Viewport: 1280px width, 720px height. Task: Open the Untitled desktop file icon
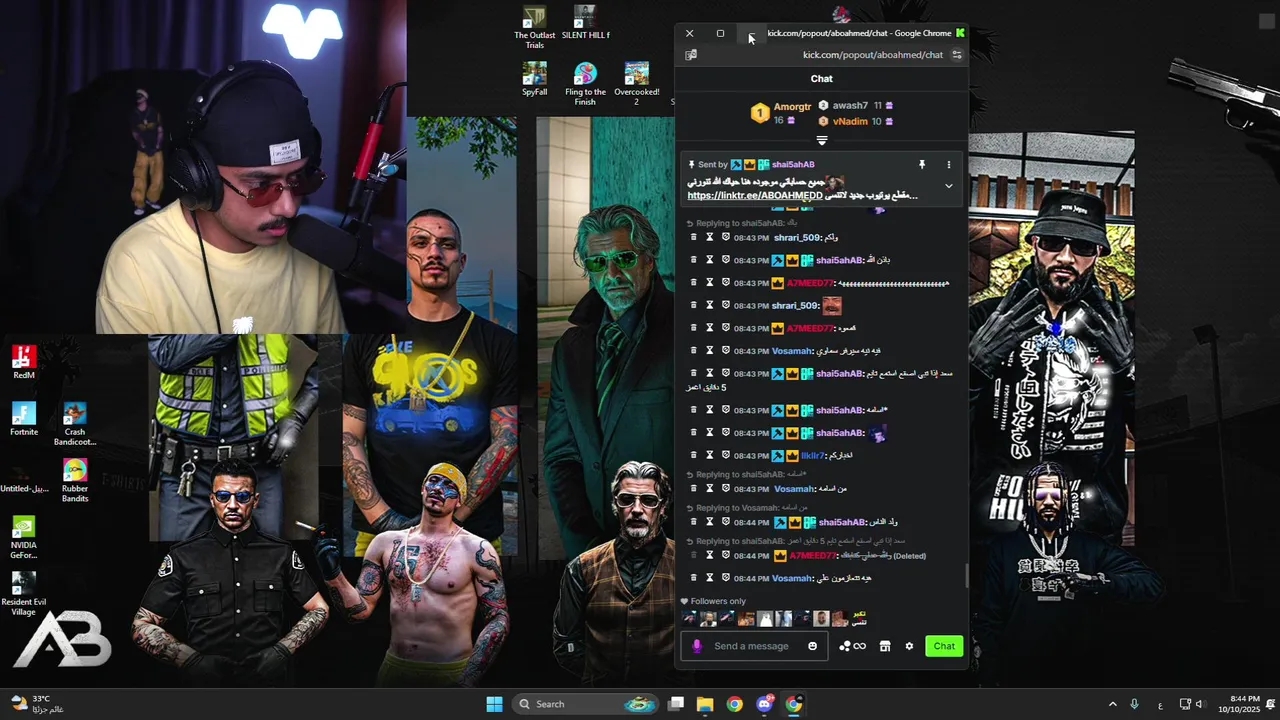pos(24,480)
